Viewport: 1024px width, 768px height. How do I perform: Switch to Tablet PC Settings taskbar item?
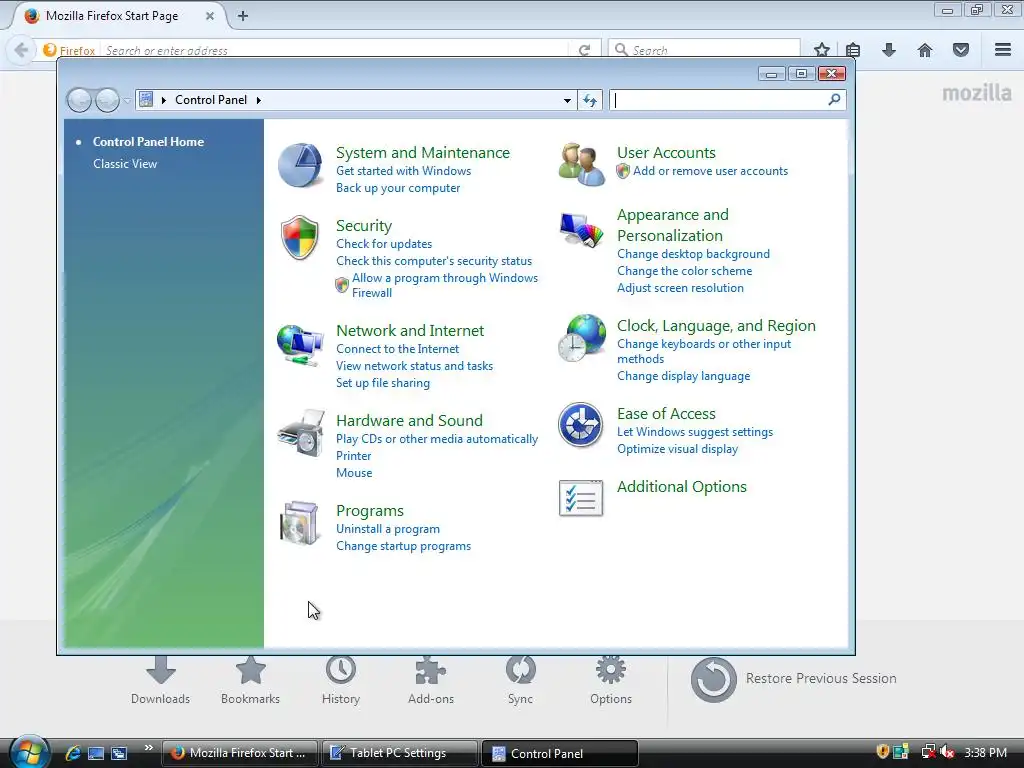coord(399,753)
